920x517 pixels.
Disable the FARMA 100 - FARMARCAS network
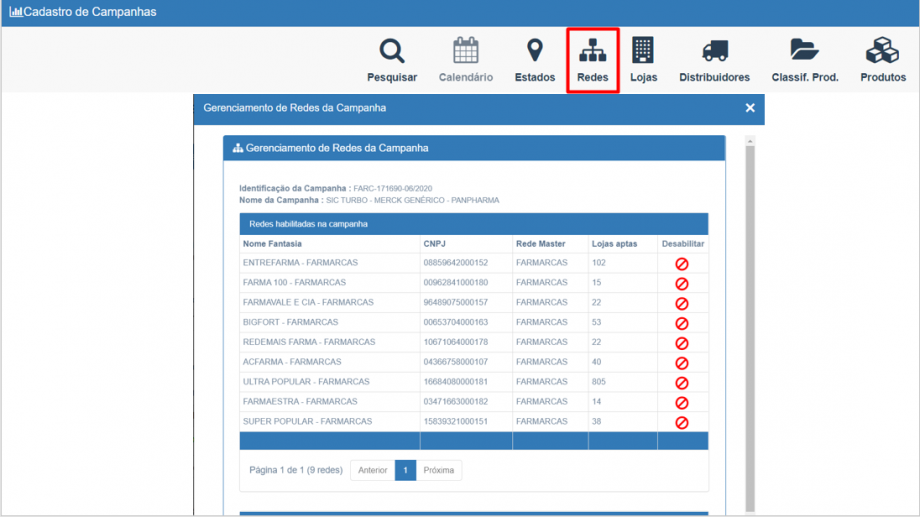click(x=682, y=284)
